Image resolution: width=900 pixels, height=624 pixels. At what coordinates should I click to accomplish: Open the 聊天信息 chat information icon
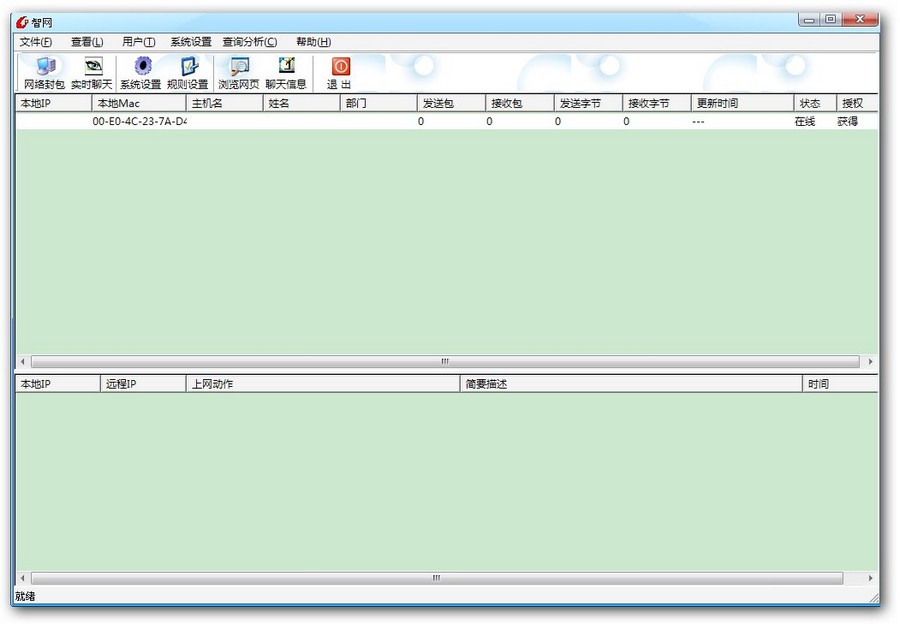point(286,73)
